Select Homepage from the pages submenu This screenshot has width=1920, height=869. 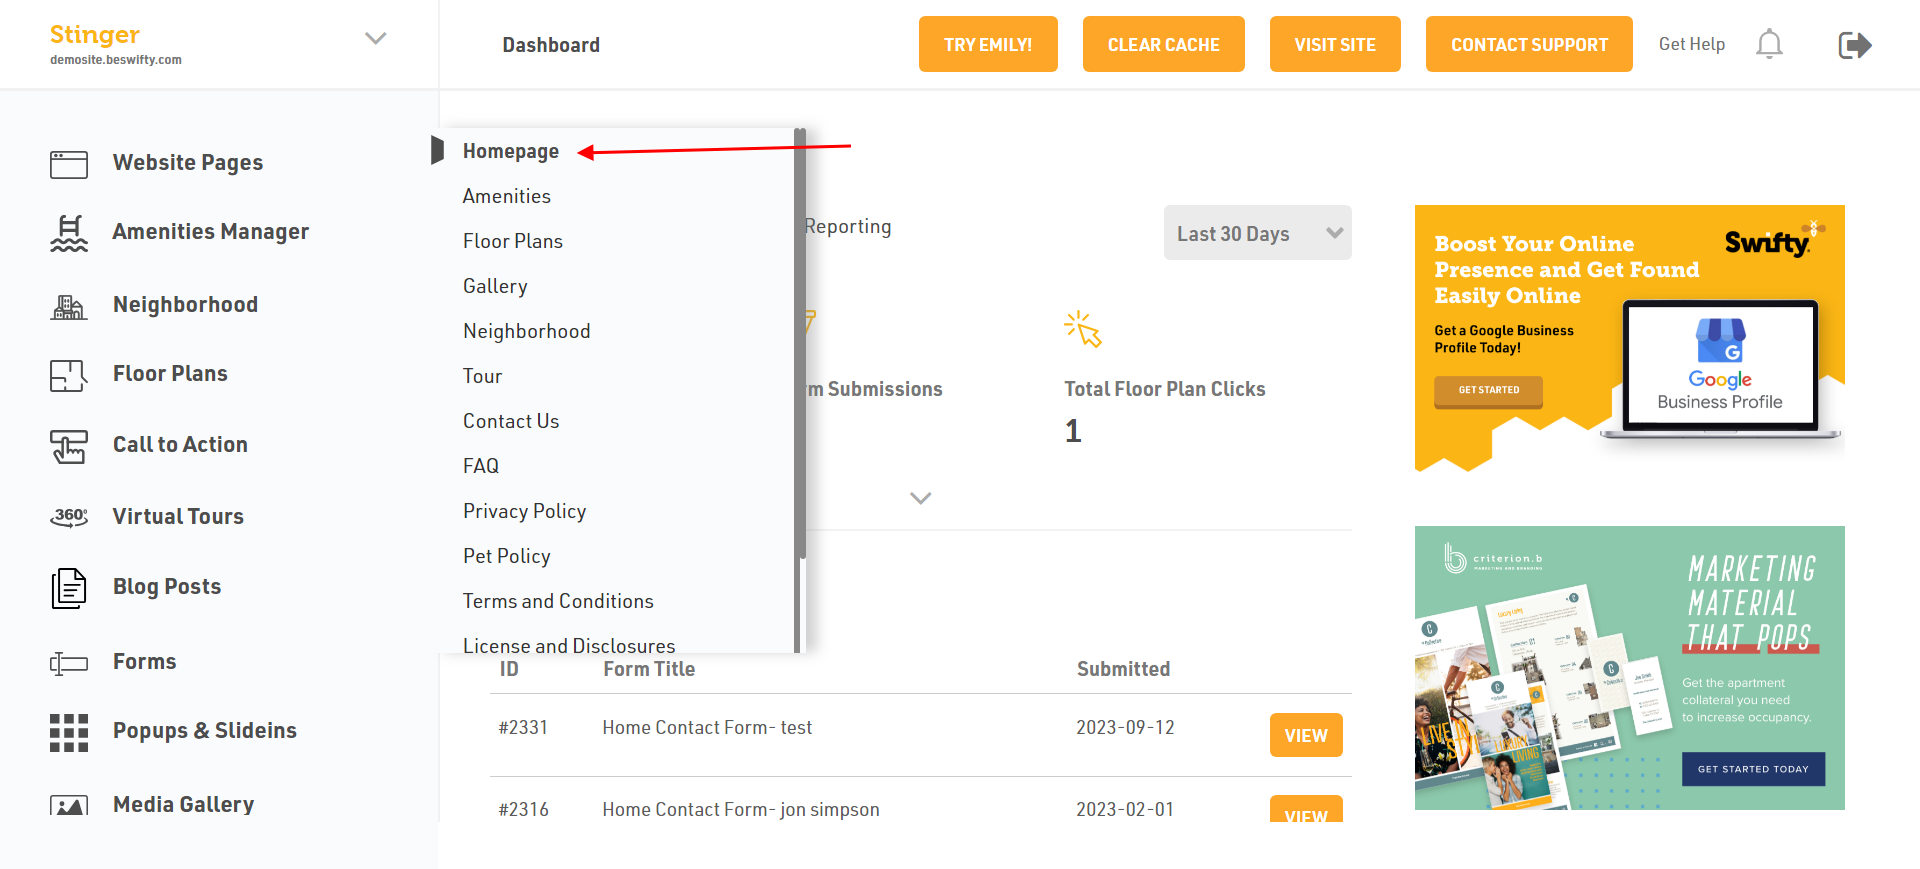[x=511, y=151]
